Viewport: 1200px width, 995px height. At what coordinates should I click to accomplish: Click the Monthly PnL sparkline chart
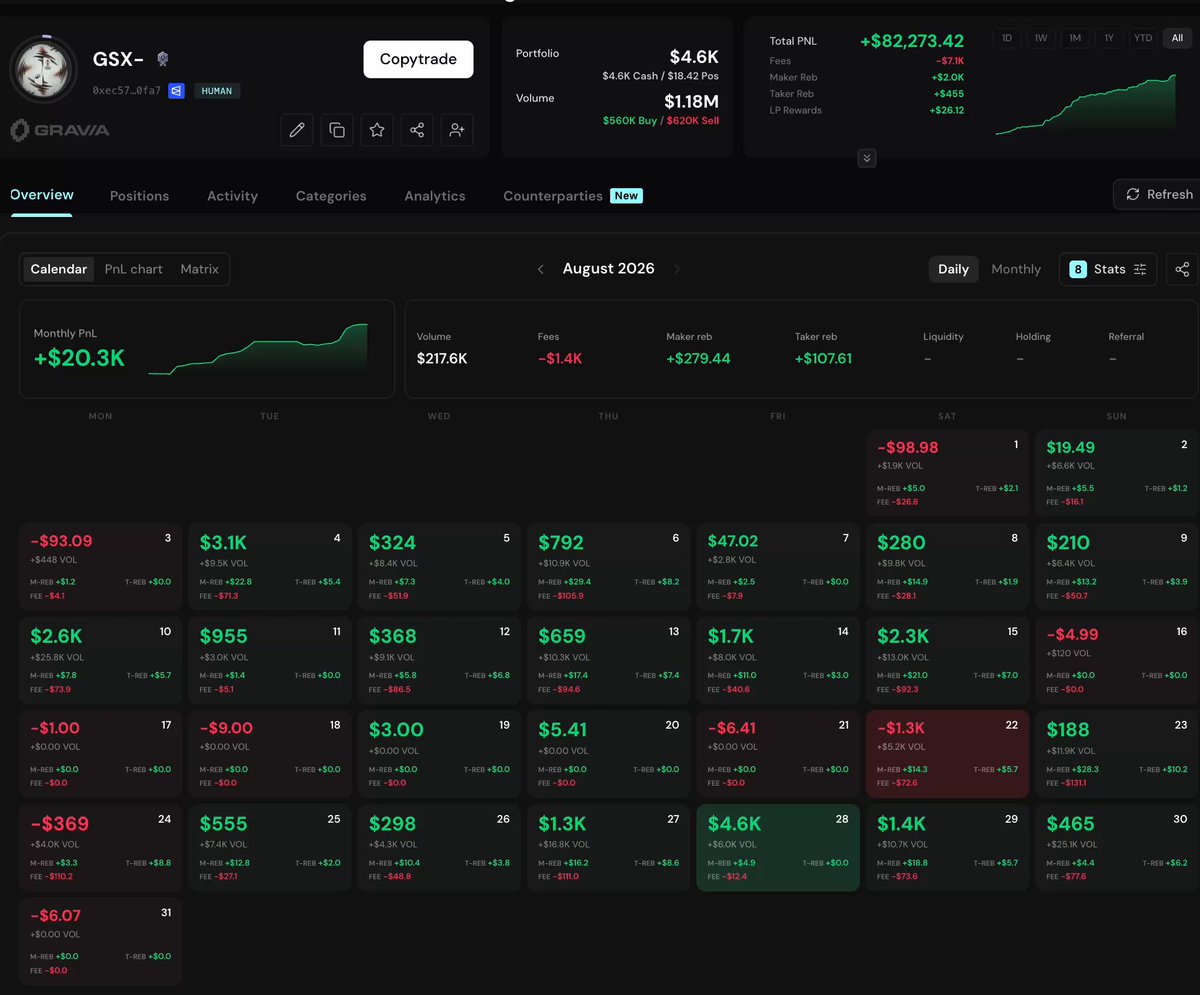258,349
